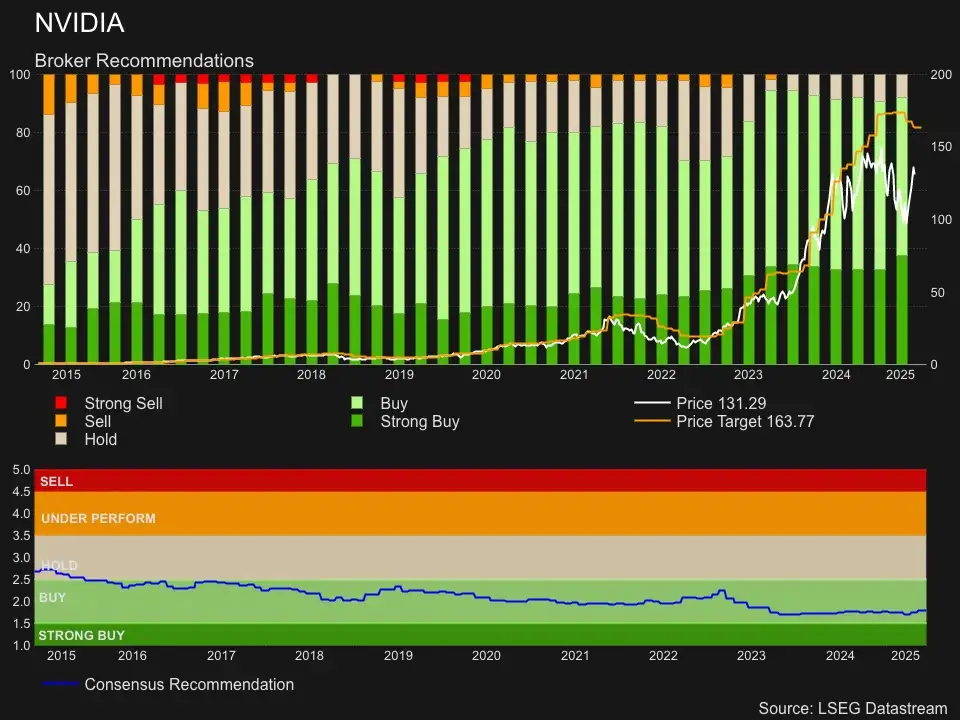This screenshot has height=720, width=960.
Task: Click the Sell legend label
Action: [x=97, y=421]
